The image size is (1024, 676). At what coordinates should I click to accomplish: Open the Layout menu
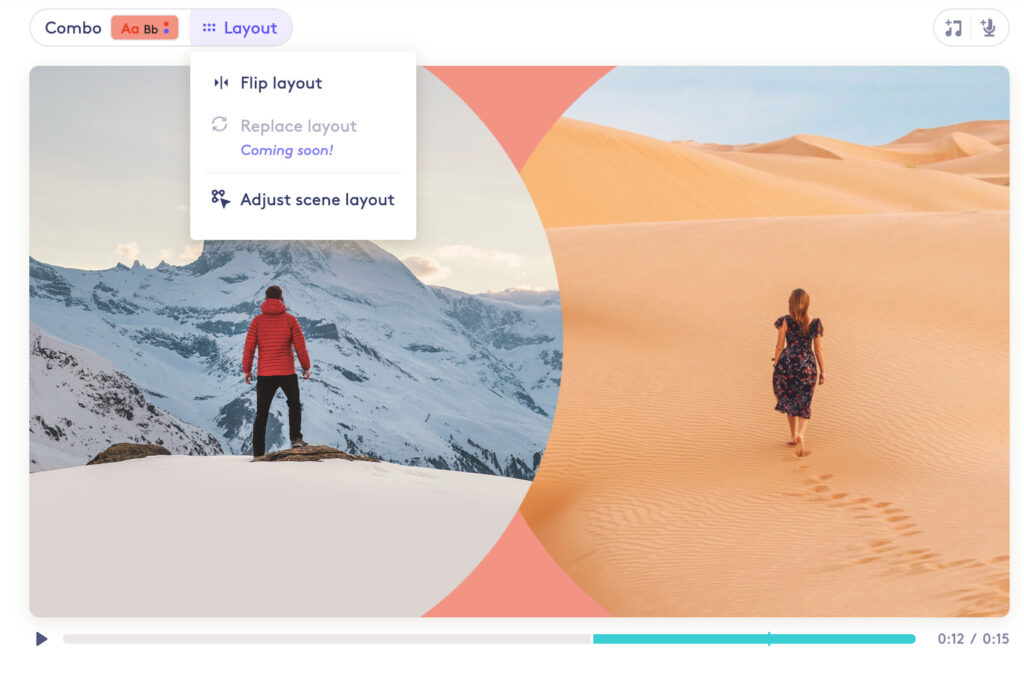point(240,28)
